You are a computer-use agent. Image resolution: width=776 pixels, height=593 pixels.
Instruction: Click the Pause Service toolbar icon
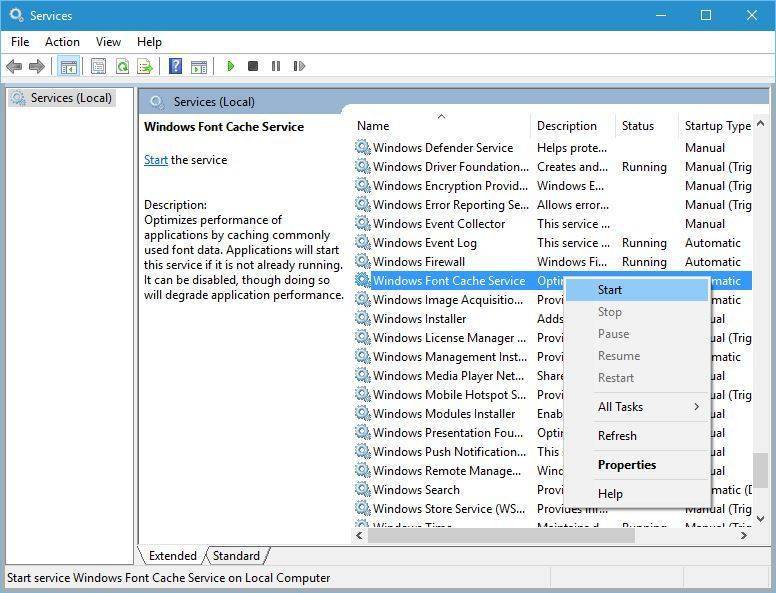pos(276,66)
